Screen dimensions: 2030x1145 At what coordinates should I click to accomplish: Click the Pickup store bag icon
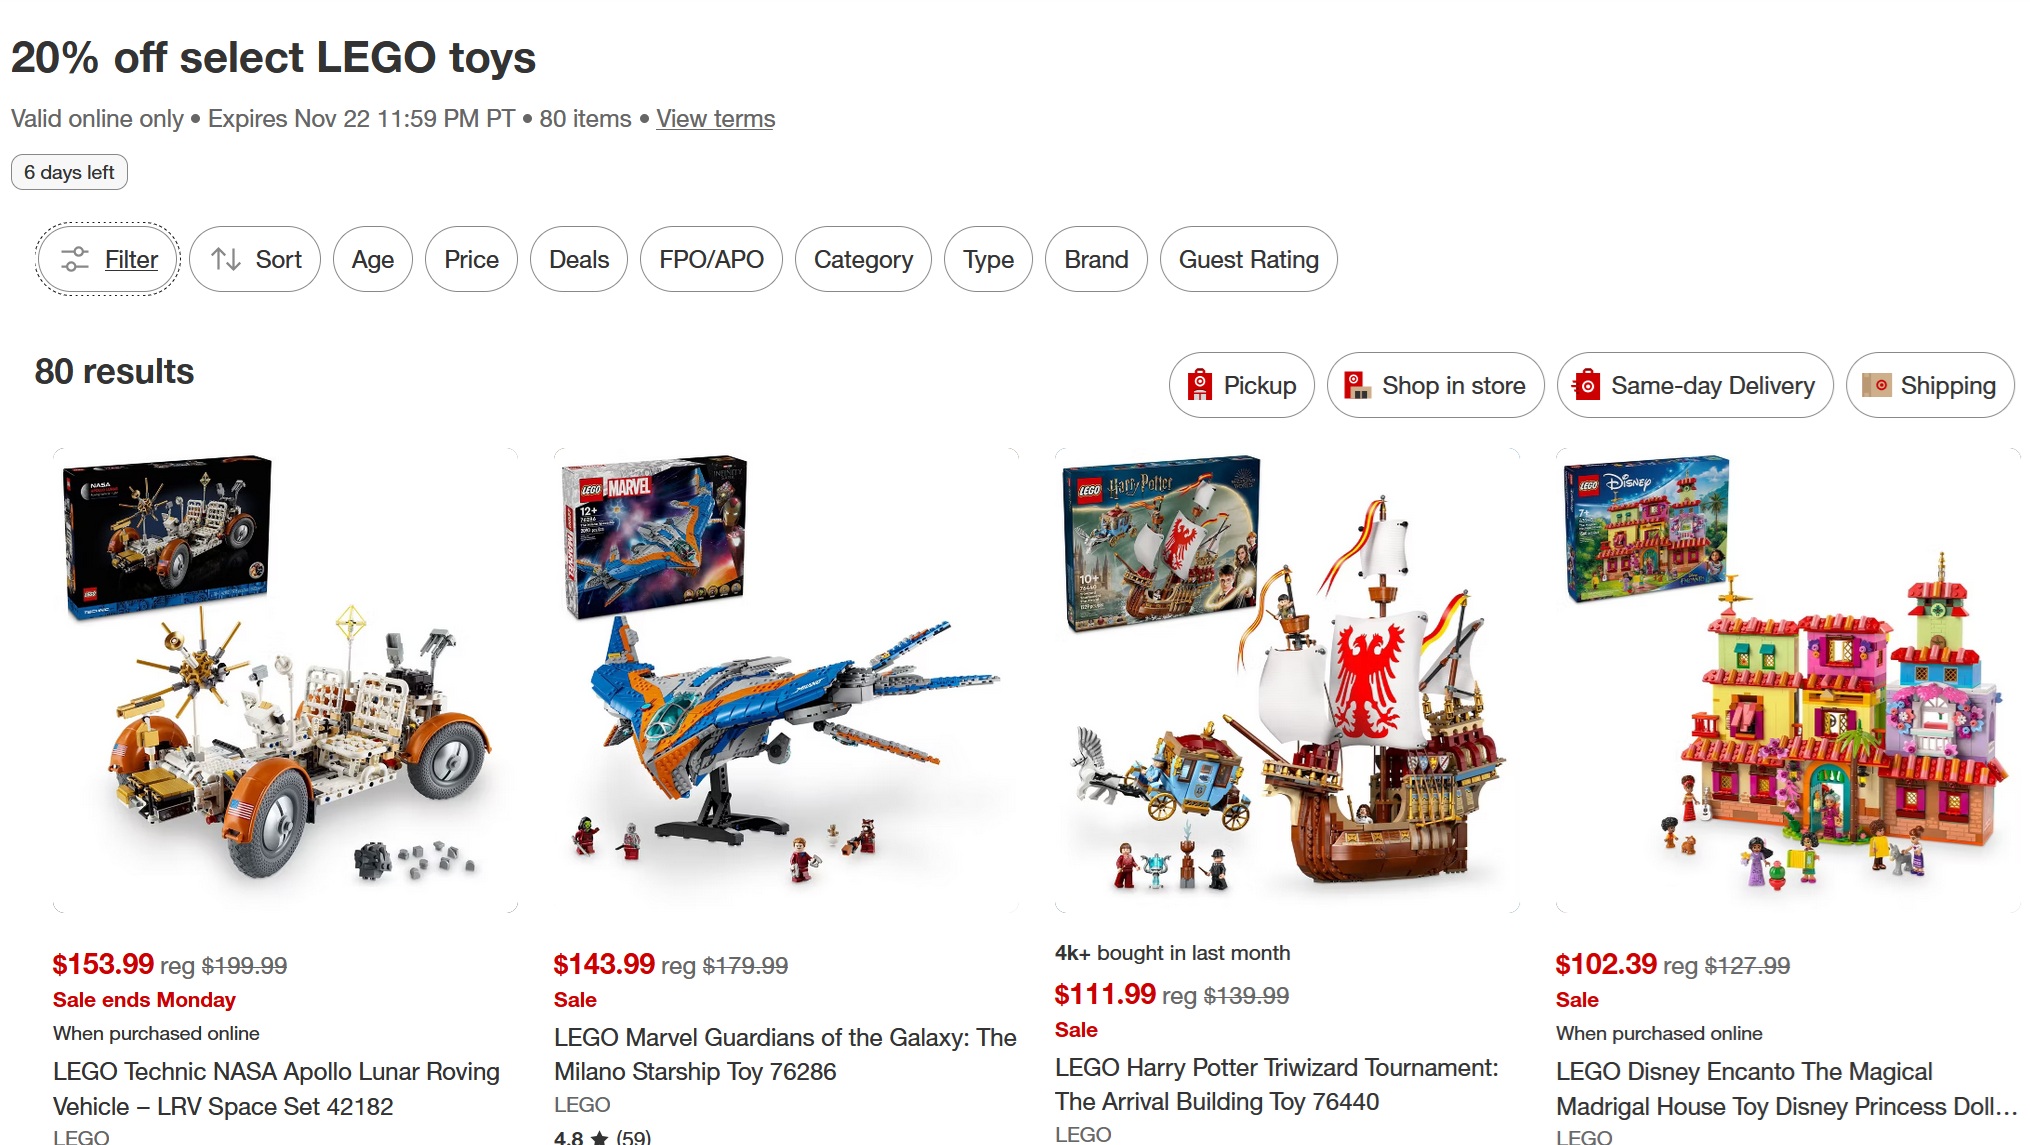coord(1199,385)
